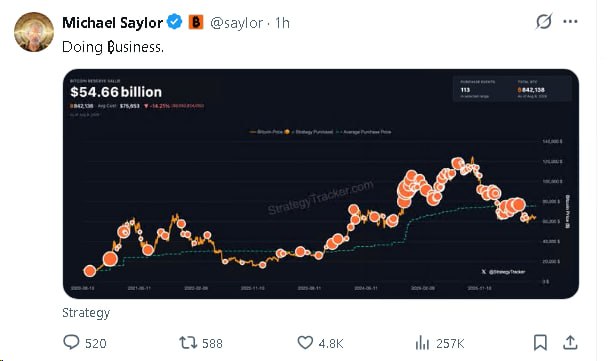Screen dimensions: 613x361
Task: Click the reply speech bubble icon
Action: (x=71, y=342)
